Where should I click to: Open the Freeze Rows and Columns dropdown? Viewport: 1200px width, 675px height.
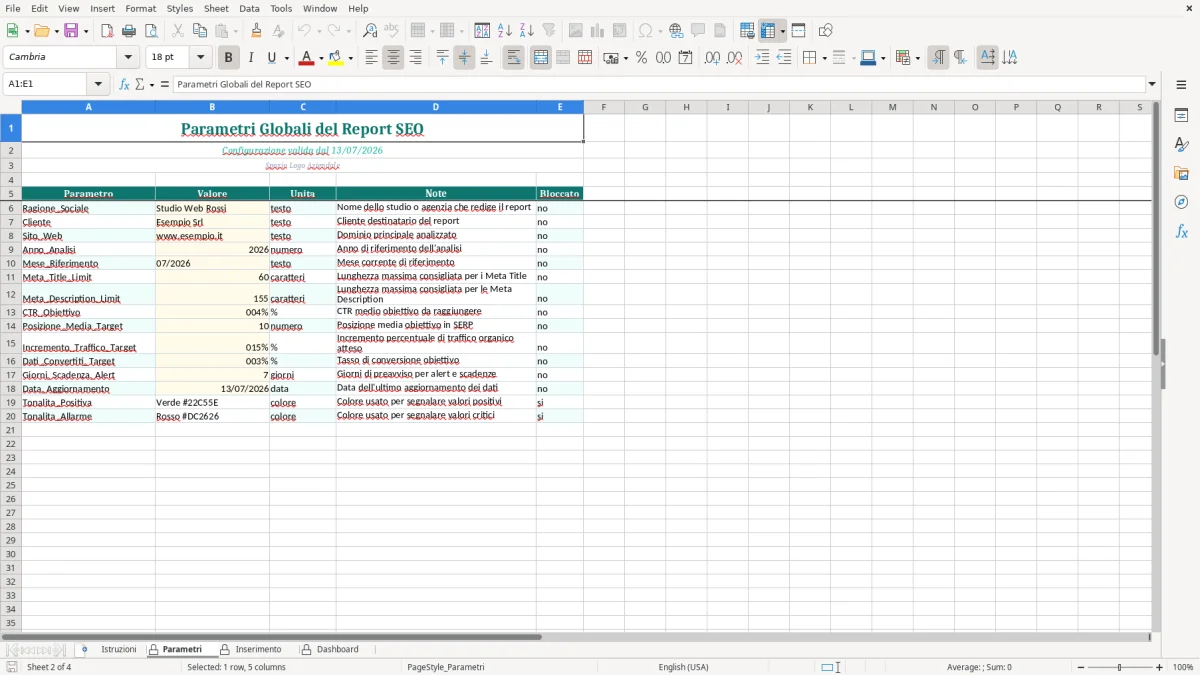pos(783,31)
